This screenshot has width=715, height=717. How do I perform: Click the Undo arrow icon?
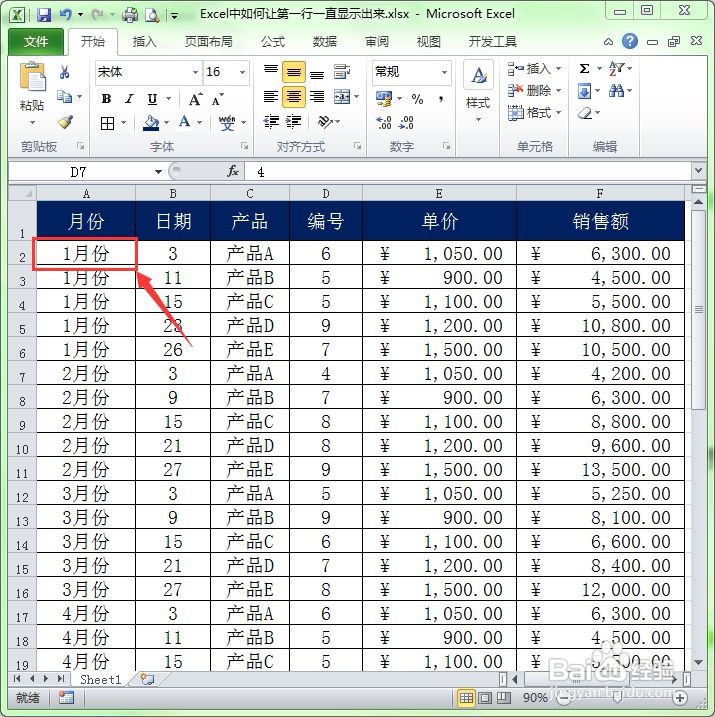66,15
